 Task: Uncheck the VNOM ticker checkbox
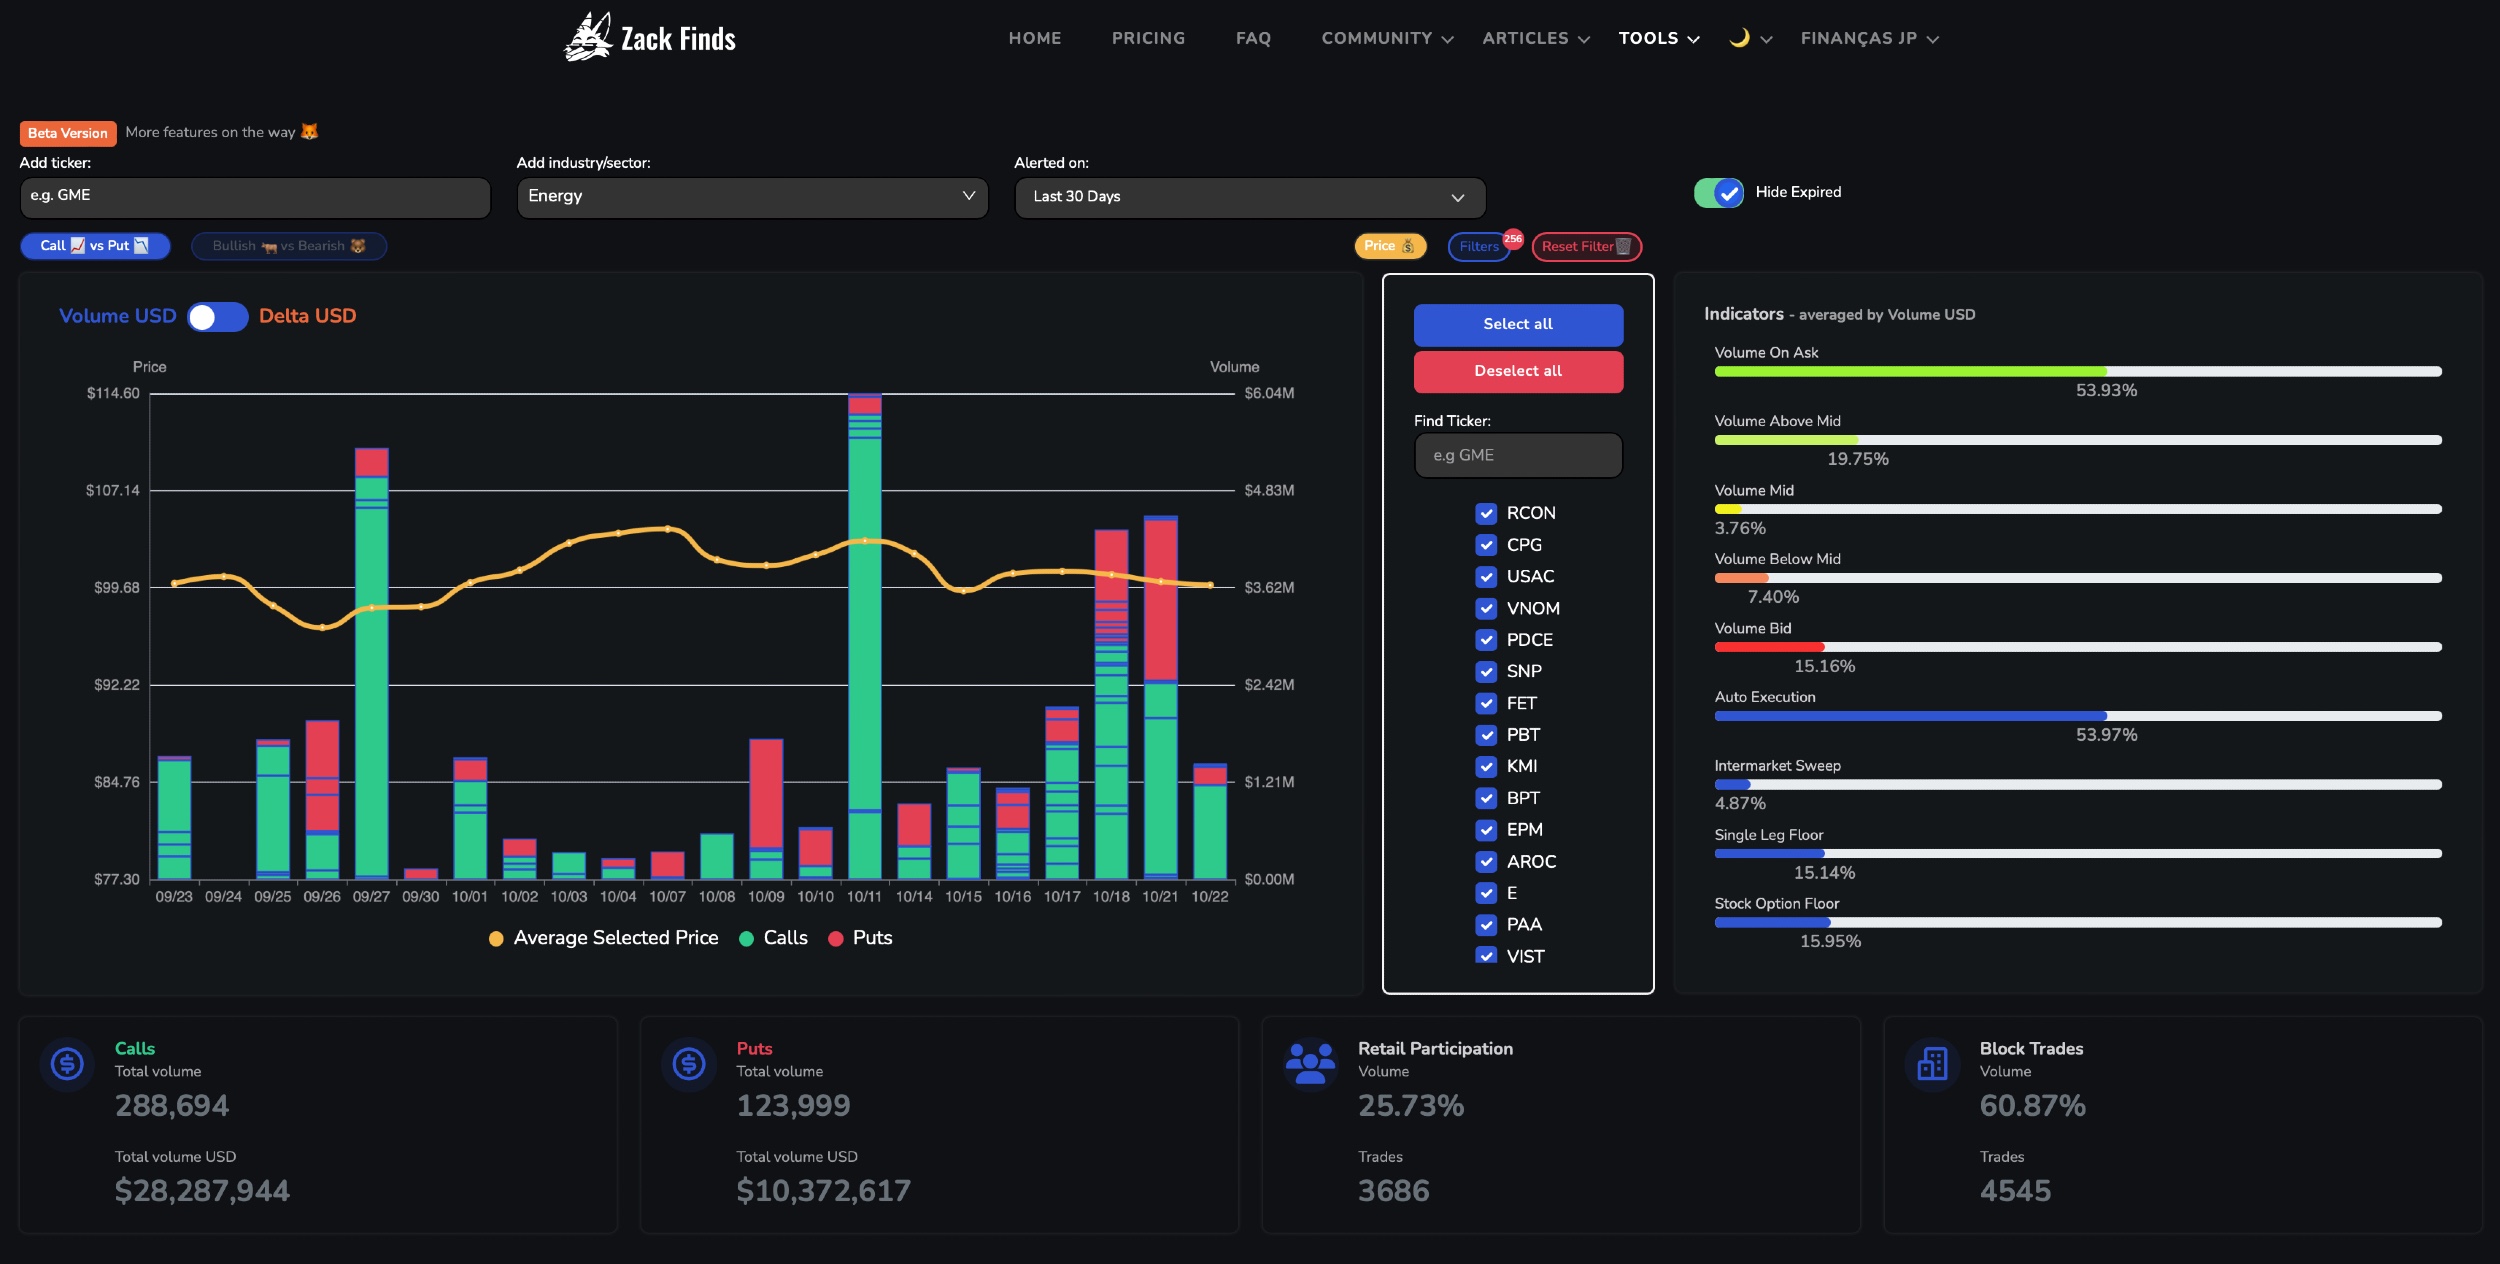(1486, 608)
